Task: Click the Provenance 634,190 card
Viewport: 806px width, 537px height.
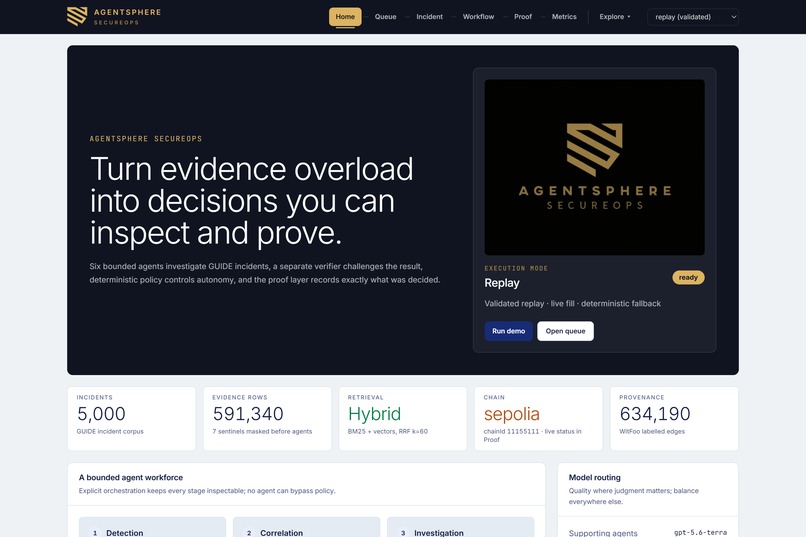Action: pos(674,419)
